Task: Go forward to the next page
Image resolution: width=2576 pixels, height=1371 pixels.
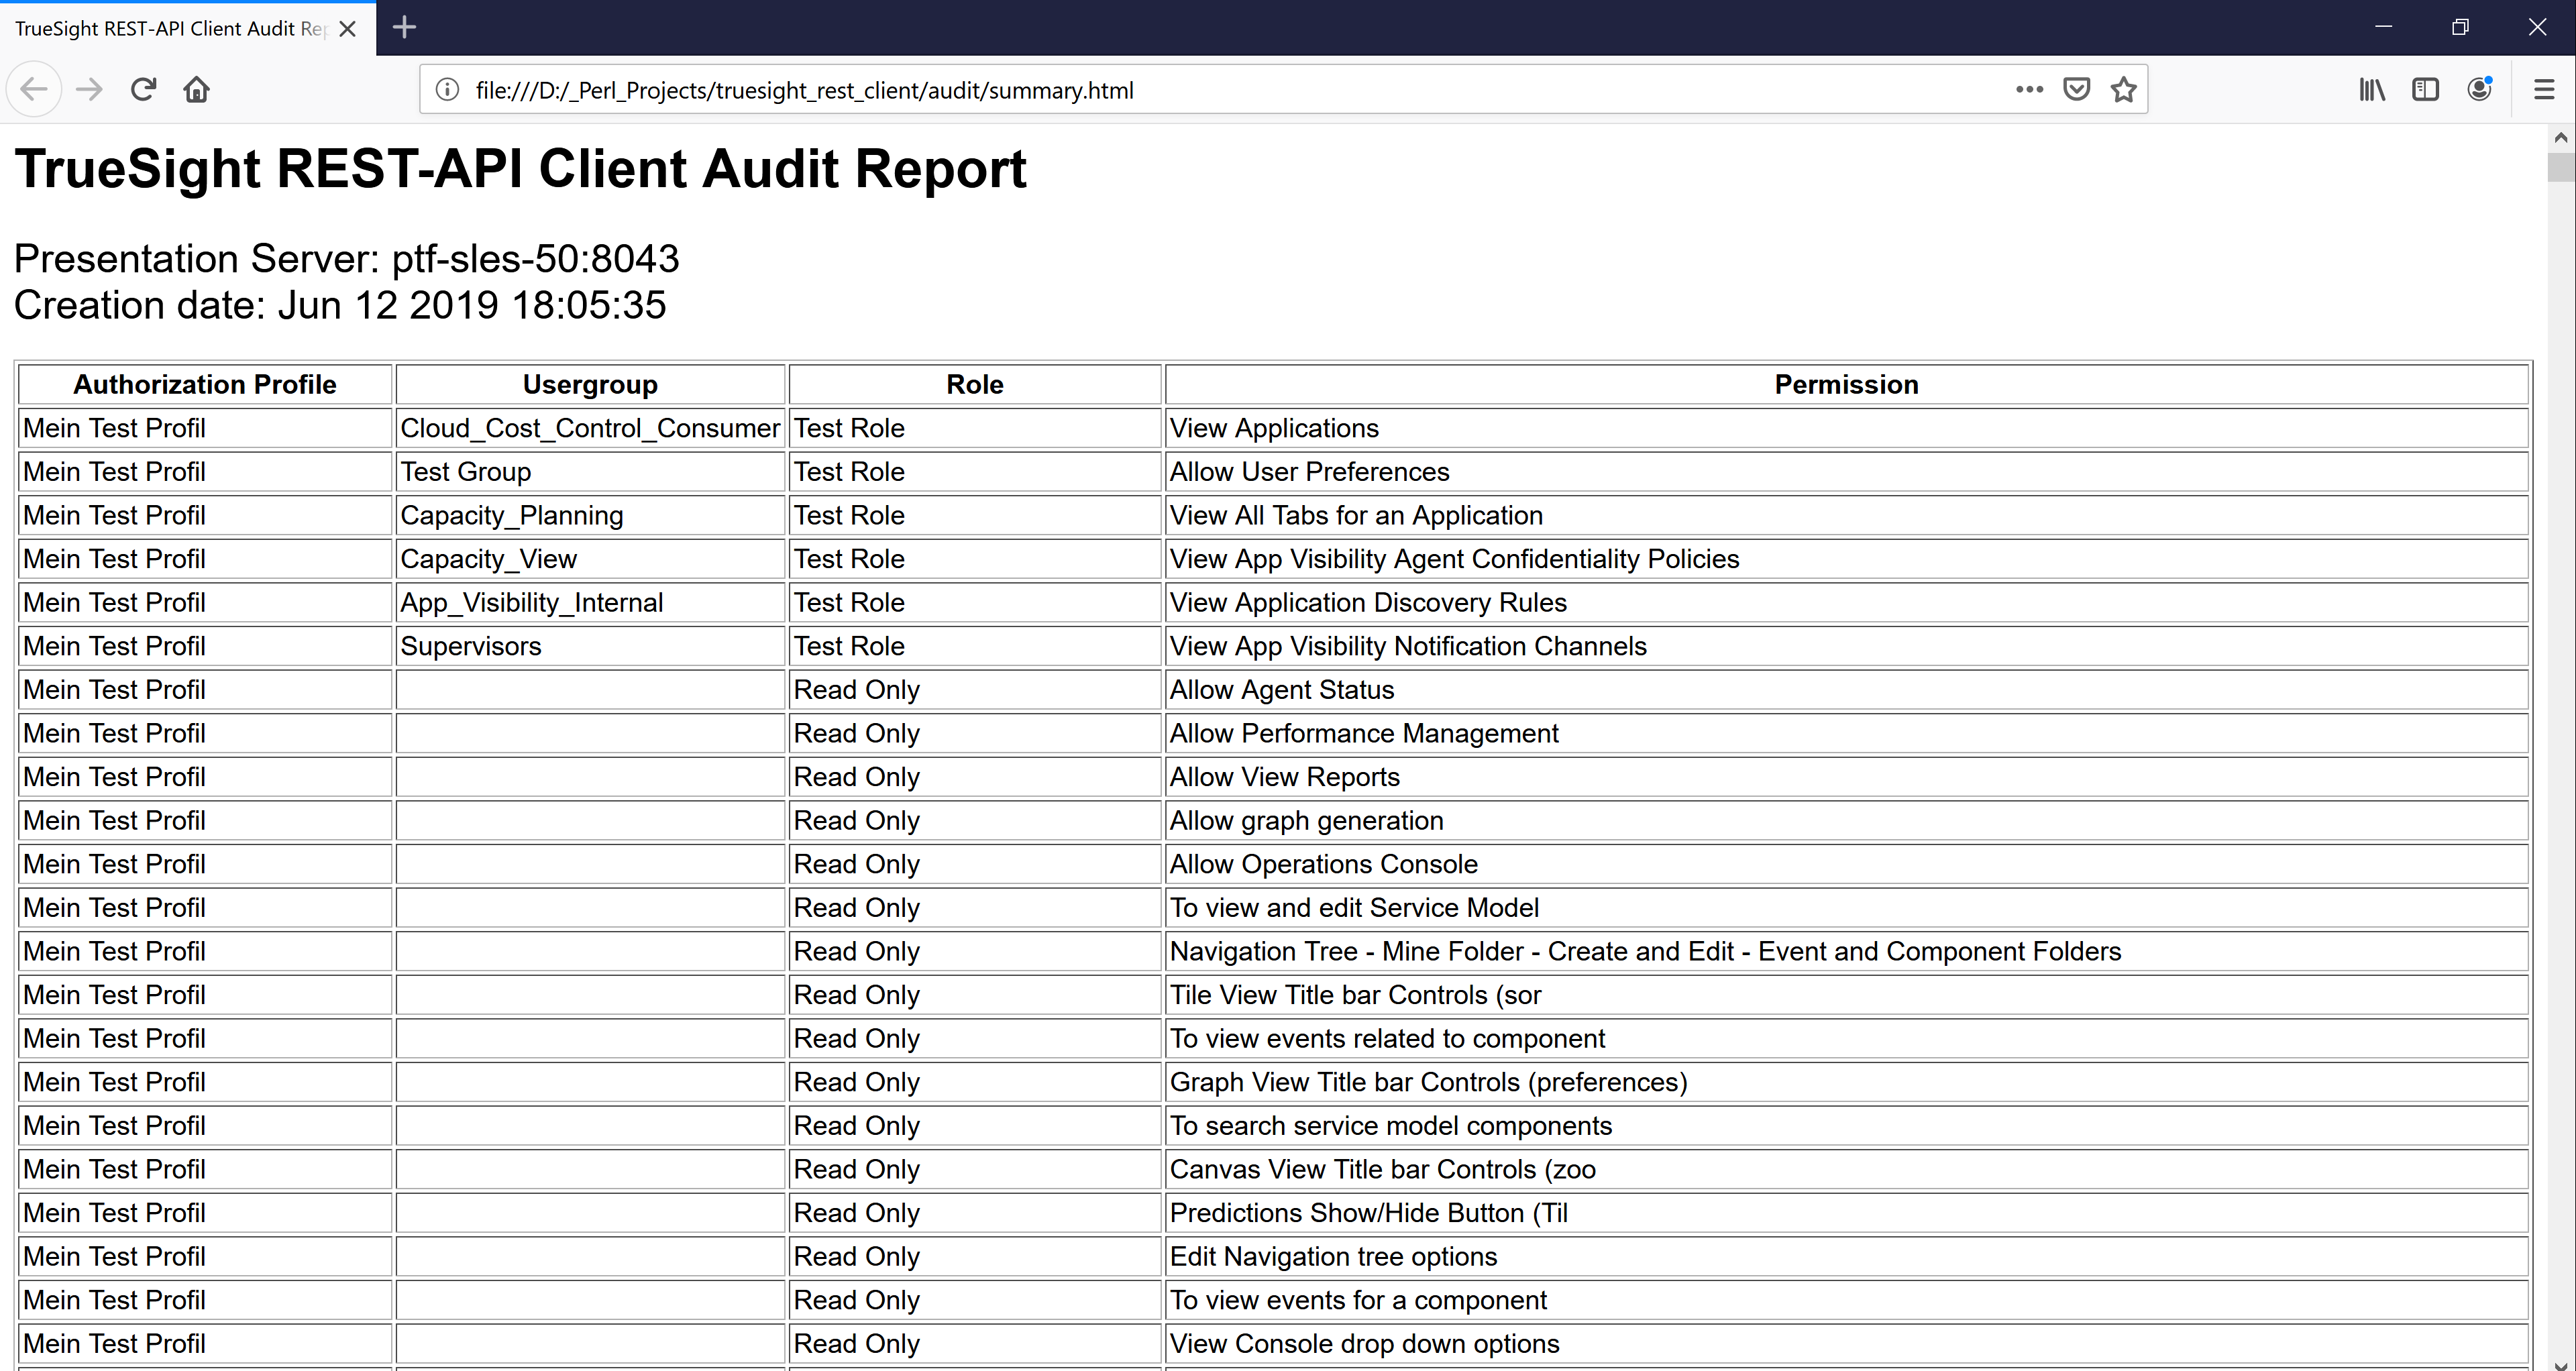Action: [89, 90]
